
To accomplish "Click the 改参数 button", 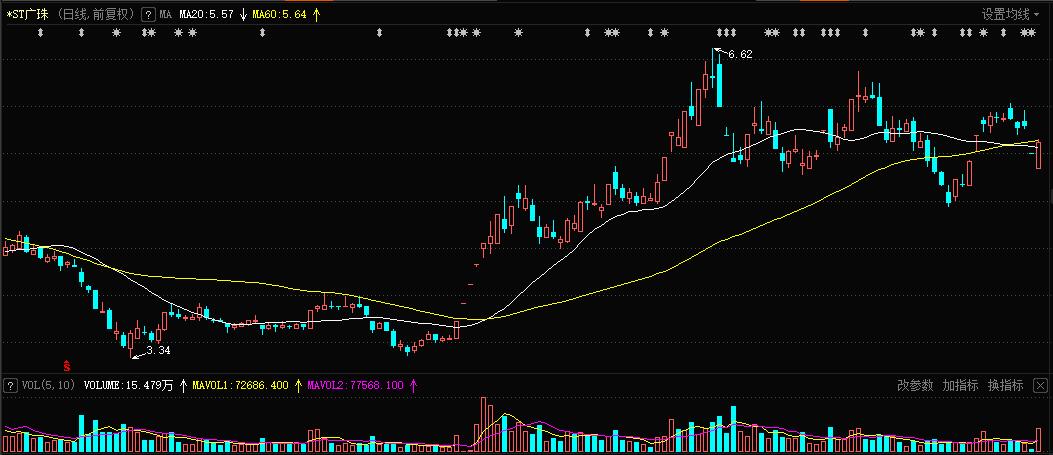I will tap(914, 385).
